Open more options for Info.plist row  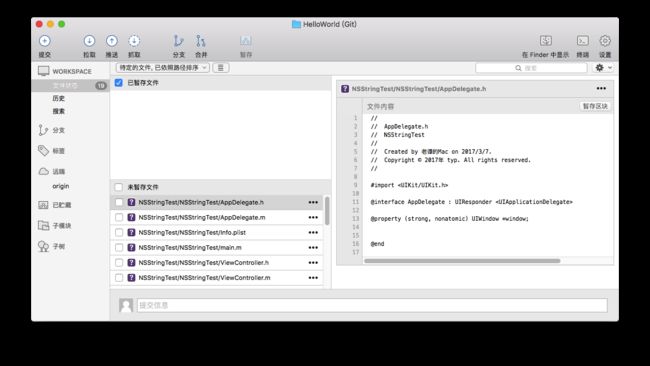pos(313,233)
